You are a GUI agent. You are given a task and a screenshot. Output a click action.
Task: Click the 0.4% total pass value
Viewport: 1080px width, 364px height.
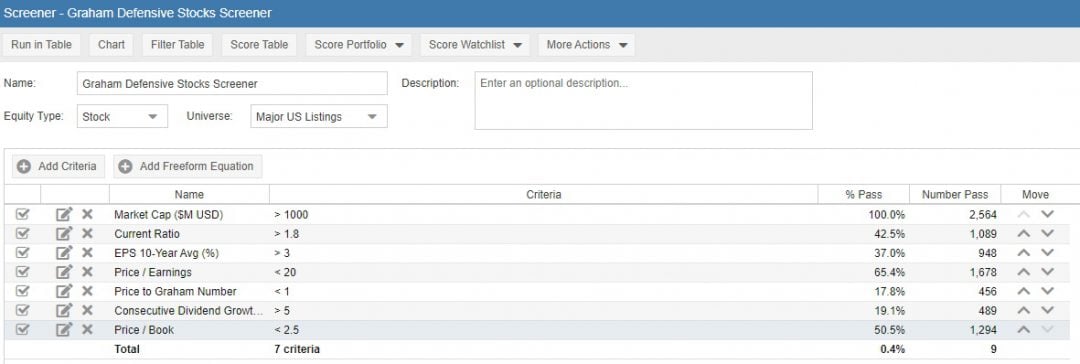893,349
